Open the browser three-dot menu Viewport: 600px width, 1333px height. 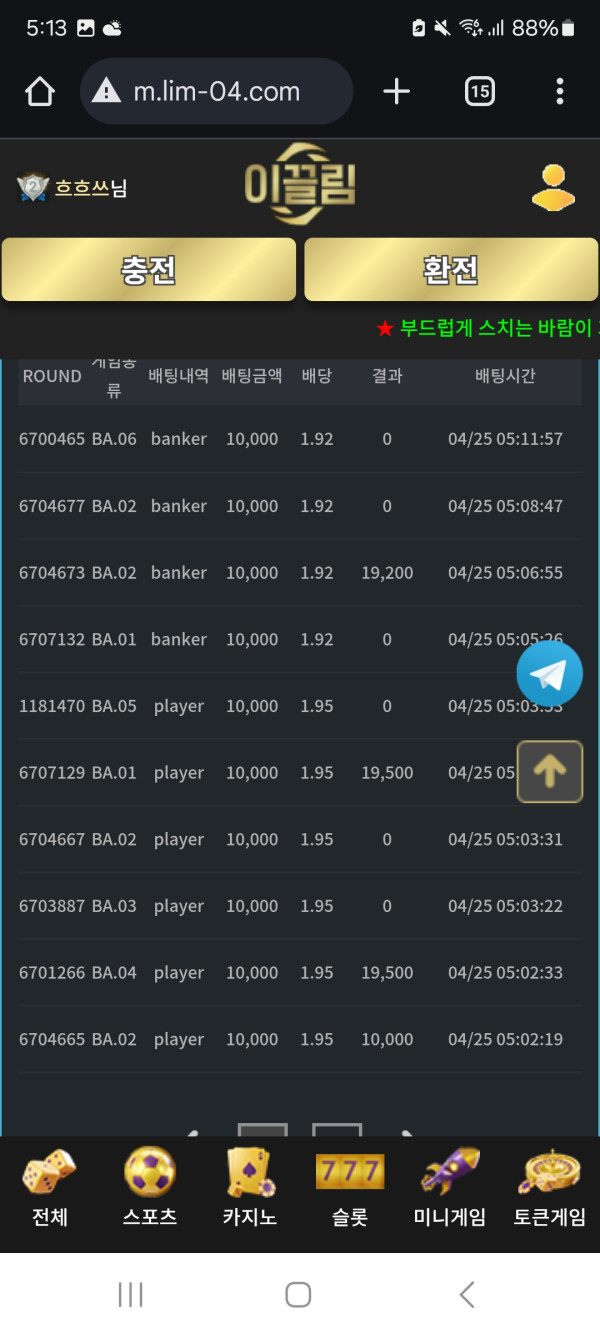click(x=560, y=92)
